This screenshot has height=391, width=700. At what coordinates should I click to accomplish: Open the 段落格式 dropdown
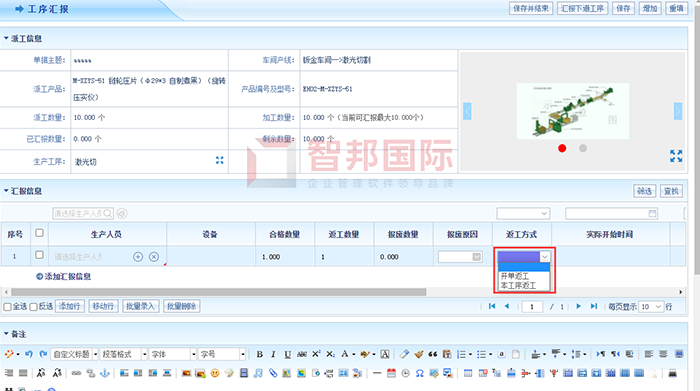coord(124,354)
